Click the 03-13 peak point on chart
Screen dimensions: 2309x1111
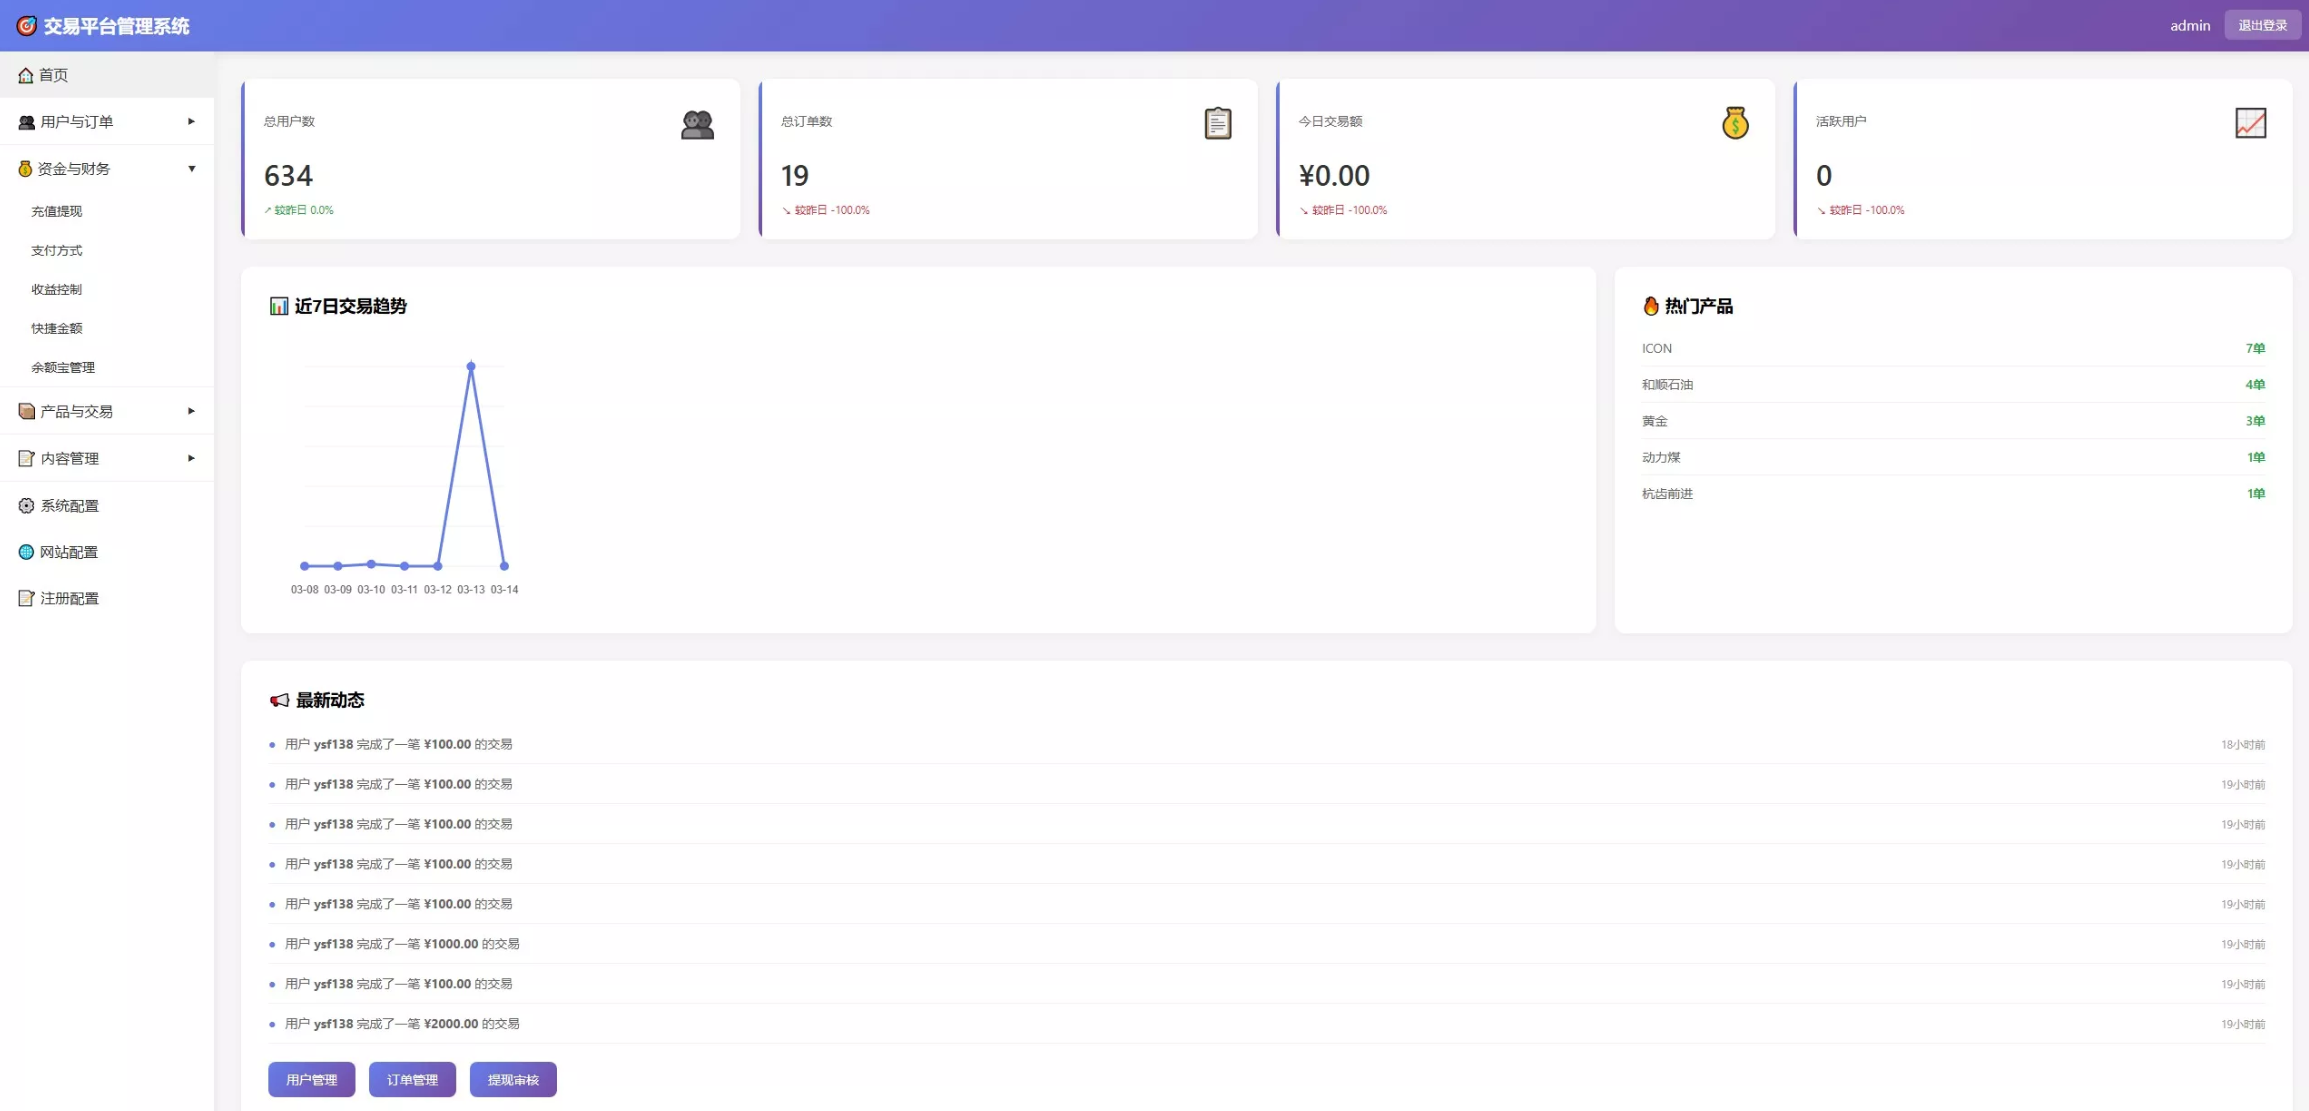[x=471, y=366]
